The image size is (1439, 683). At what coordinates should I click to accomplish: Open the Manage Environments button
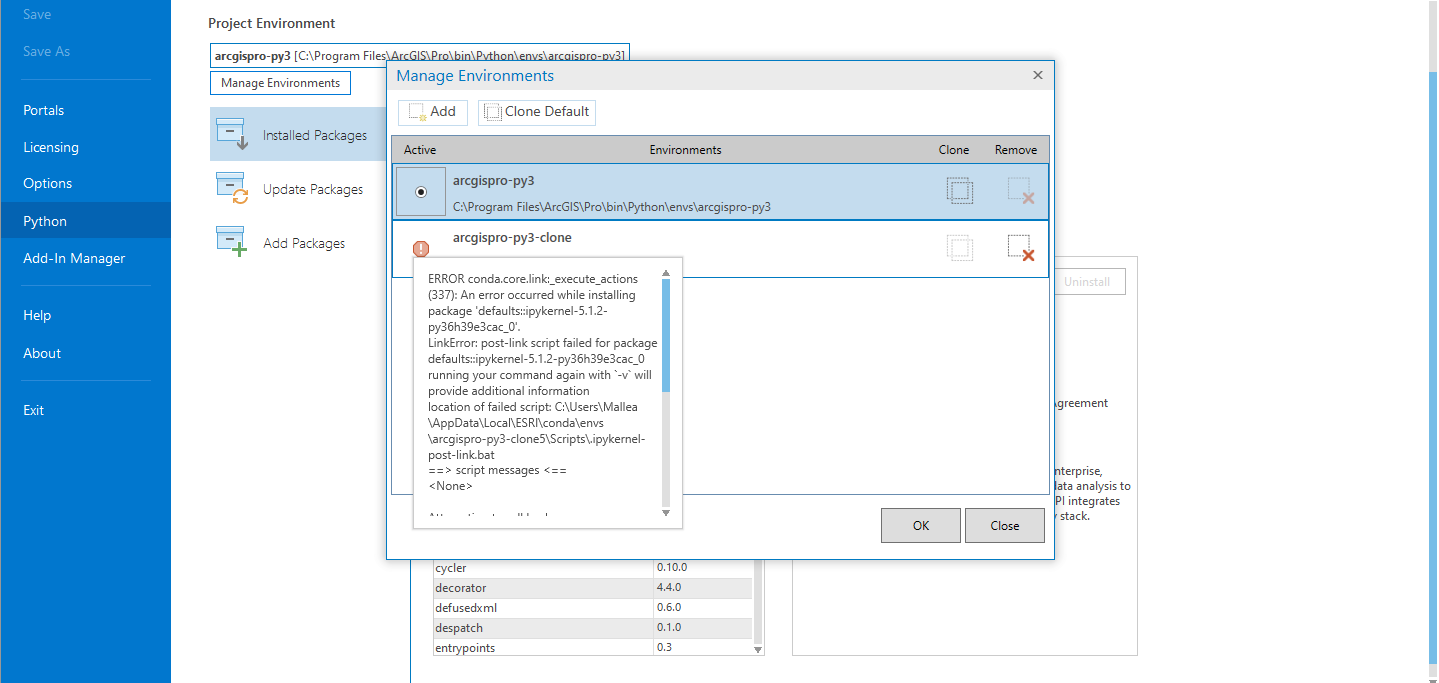tap(281, 83)
